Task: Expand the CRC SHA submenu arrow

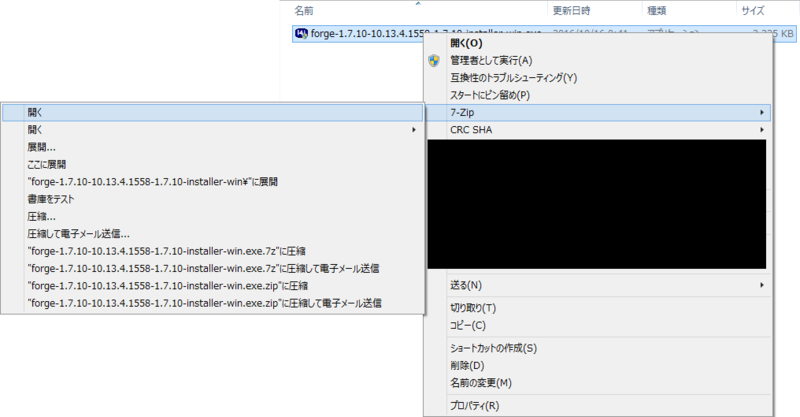Action: [762, 130]
